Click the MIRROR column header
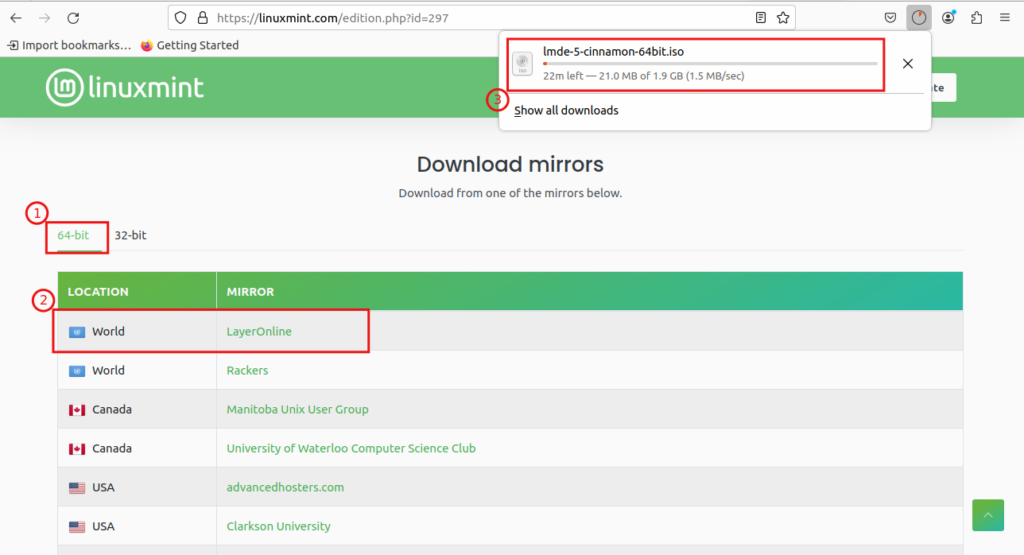Viewport: 1024px width, 555px height. pyautogui.click(x=250, y=292)
